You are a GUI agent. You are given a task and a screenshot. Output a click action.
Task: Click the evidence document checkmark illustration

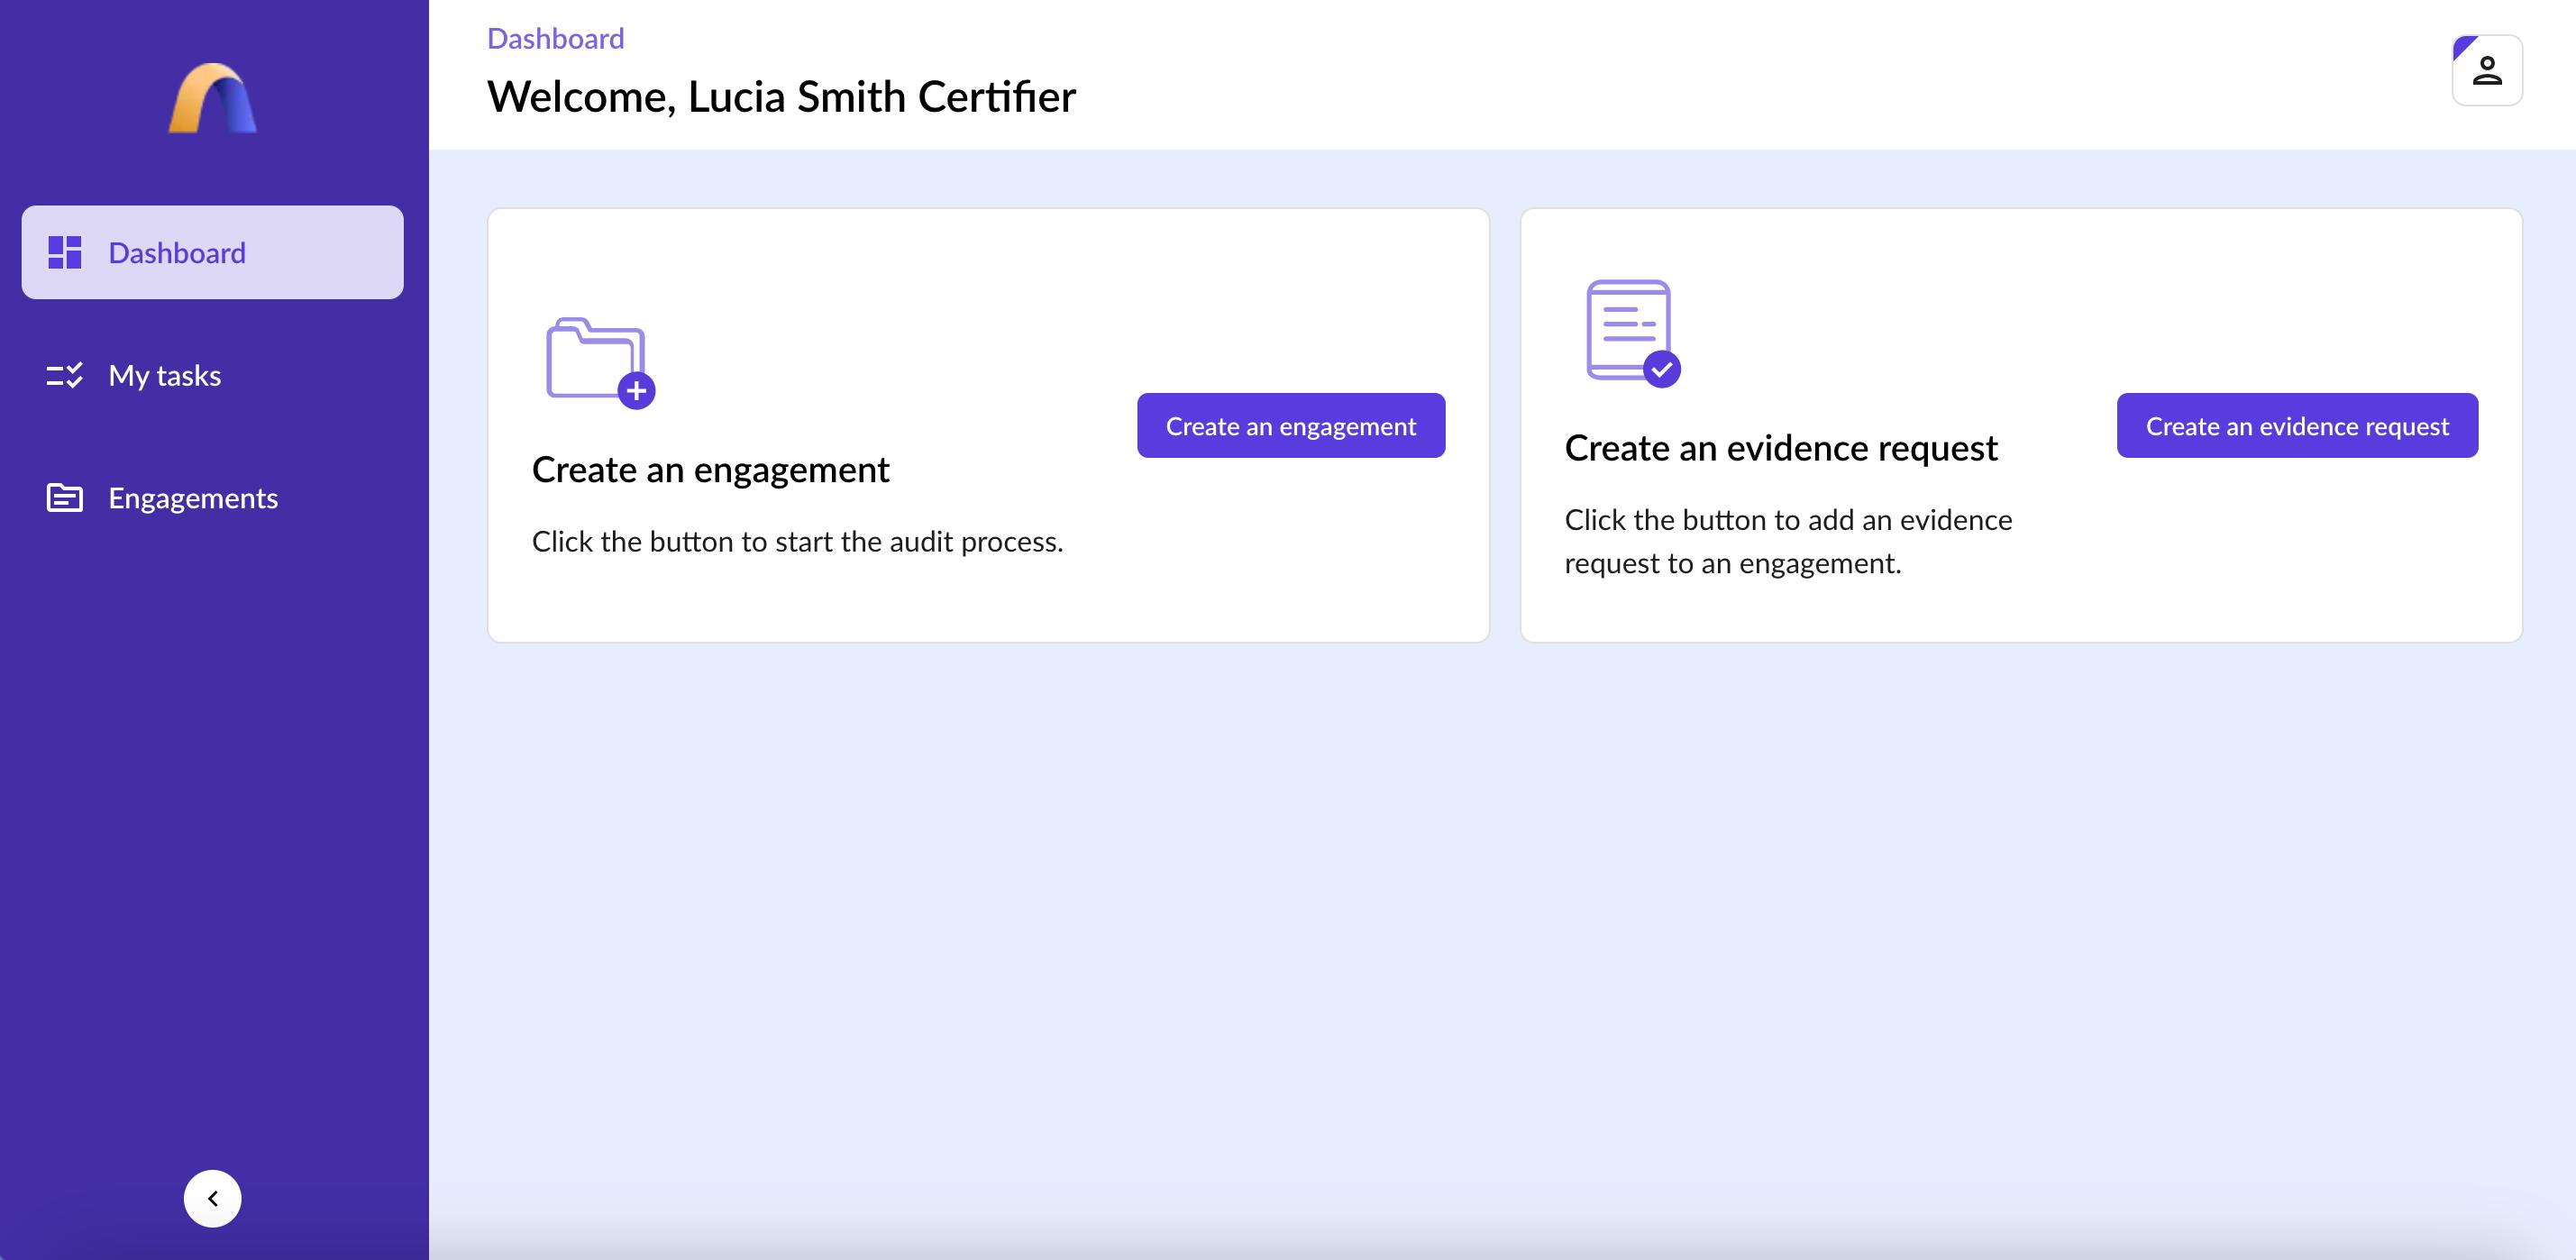(x=1632, y=331)
